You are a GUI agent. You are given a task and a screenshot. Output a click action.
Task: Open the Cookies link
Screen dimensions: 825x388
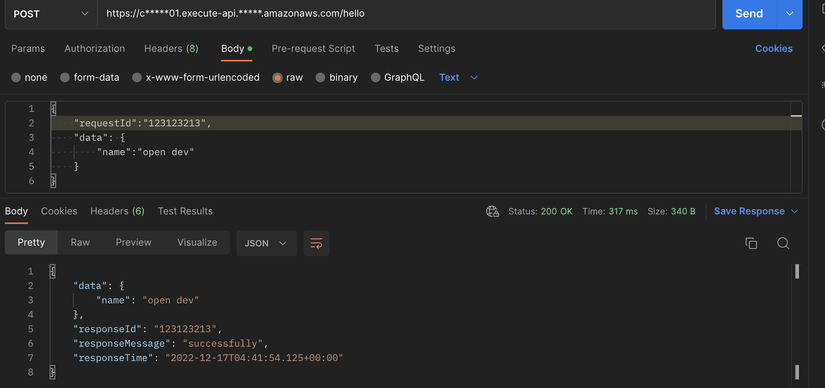[774, 48]
